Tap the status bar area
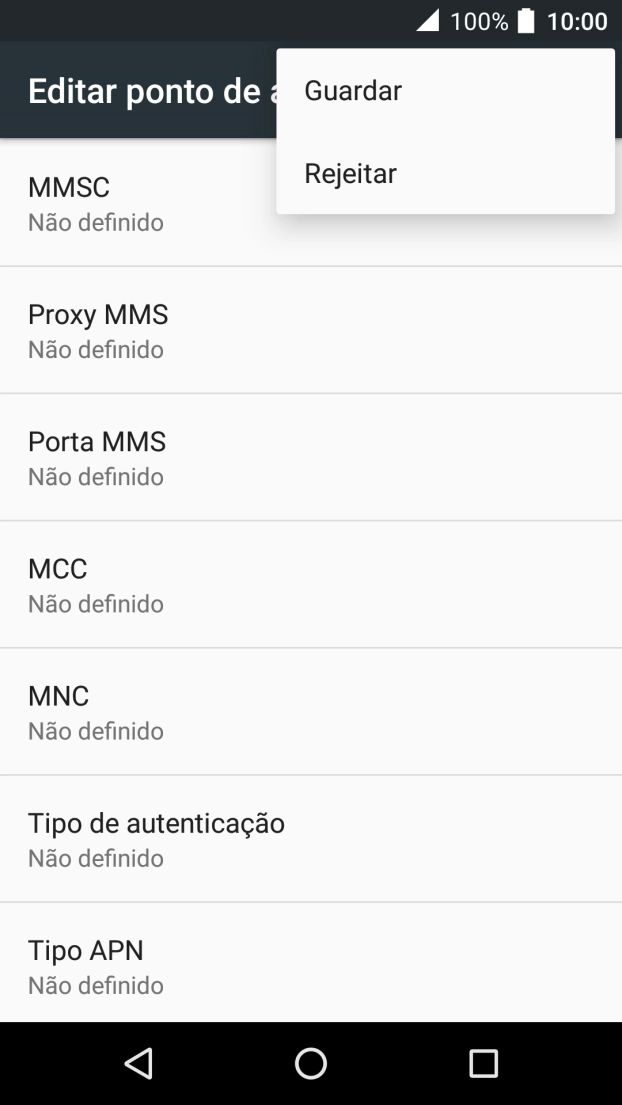Image resolution: width=622 pixels, height=1105 pixels. coord(200,20)
